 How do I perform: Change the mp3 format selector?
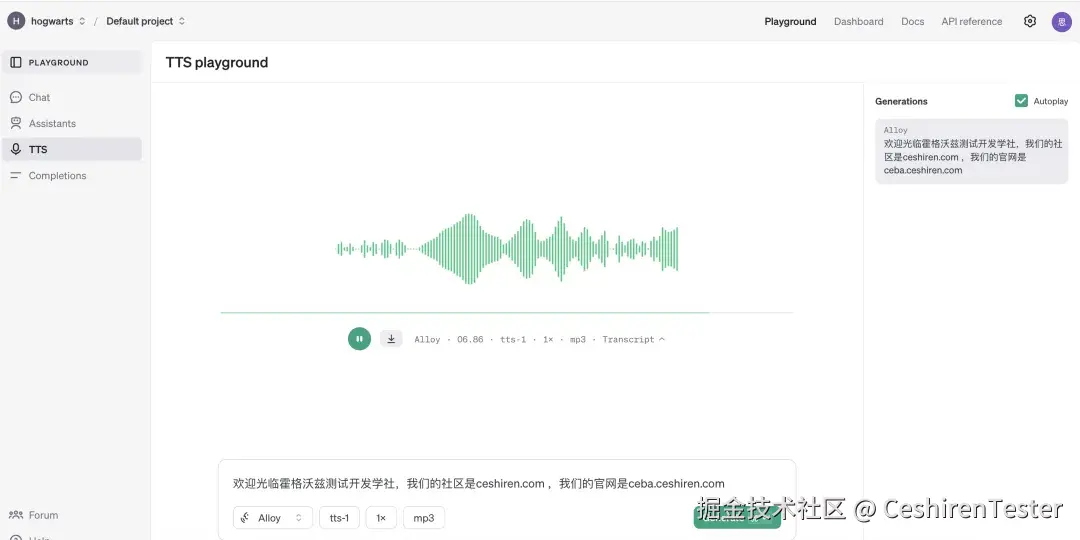[424, 518]
